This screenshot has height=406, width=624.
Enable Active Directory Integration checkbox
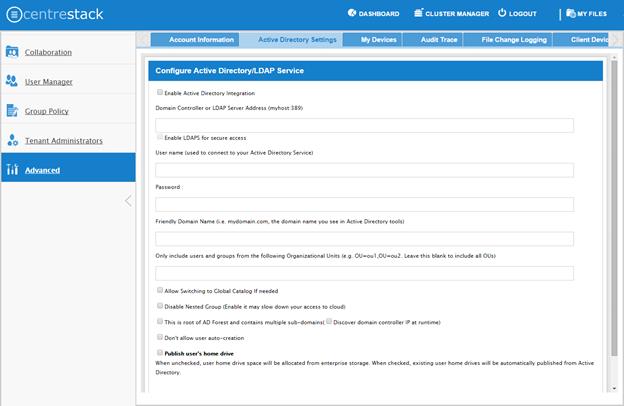tap(160, 93)
